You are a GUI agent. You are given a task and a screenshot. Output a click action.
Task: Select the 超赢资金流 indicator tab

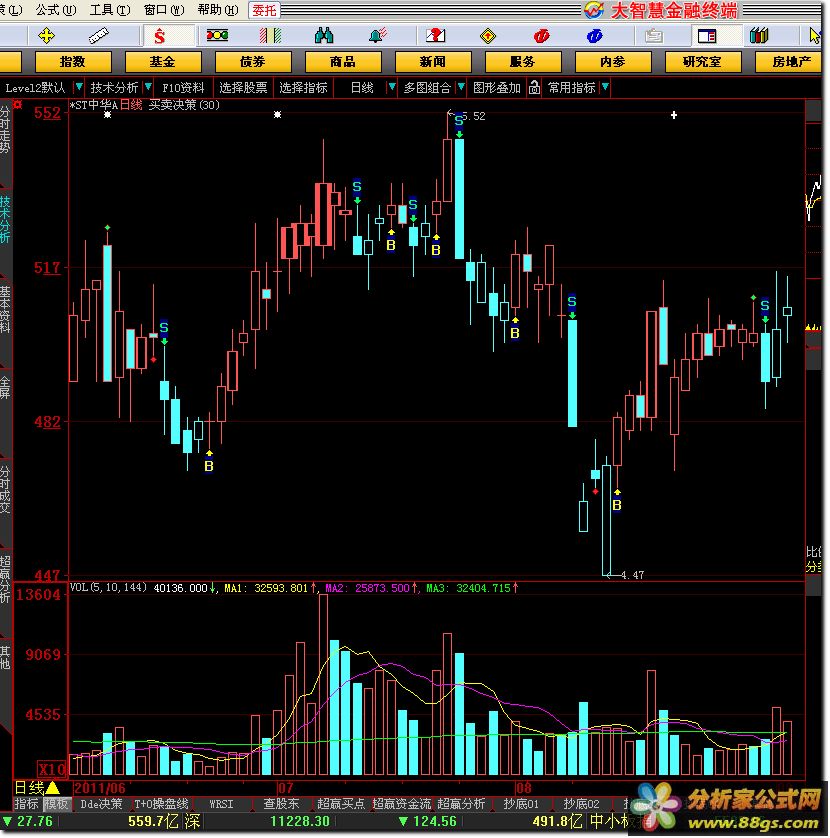pos(401,804)
